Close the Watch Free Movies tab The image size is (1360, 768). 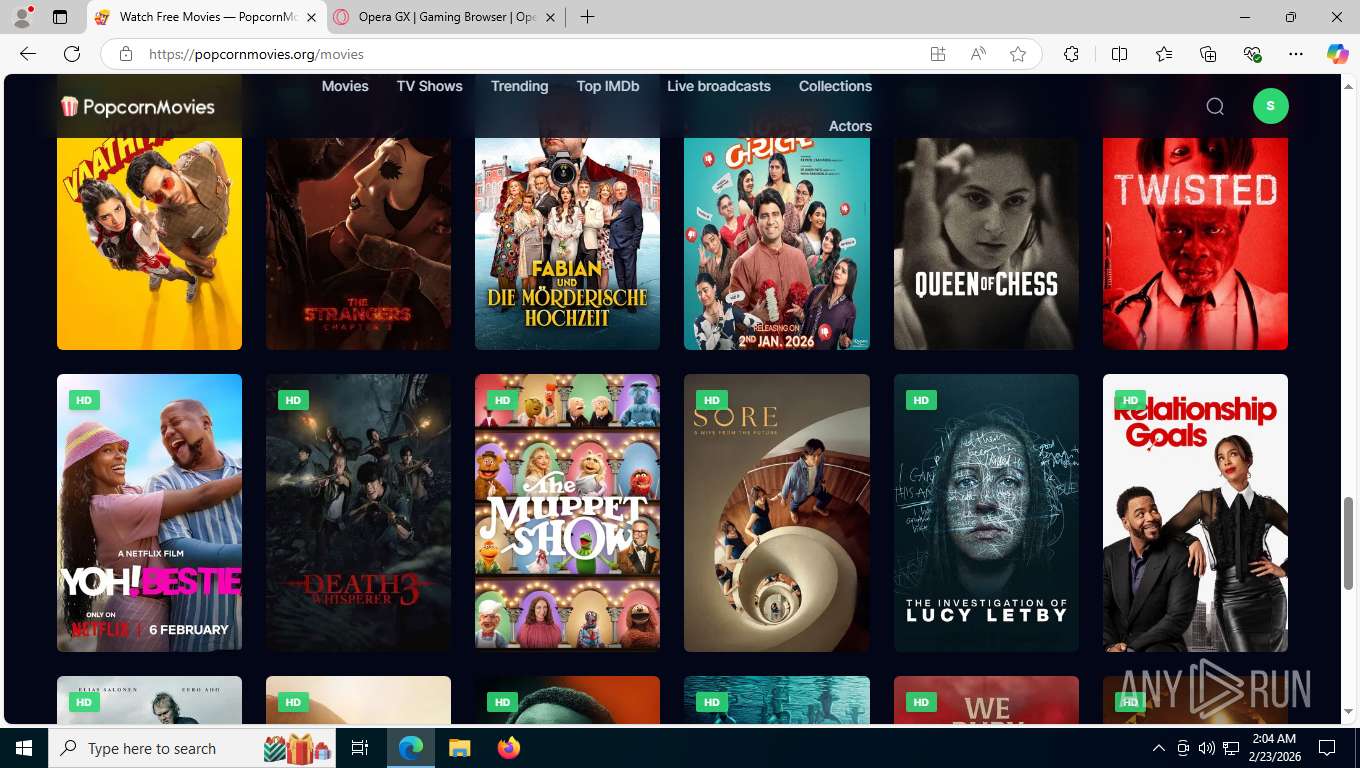(310, 17)
